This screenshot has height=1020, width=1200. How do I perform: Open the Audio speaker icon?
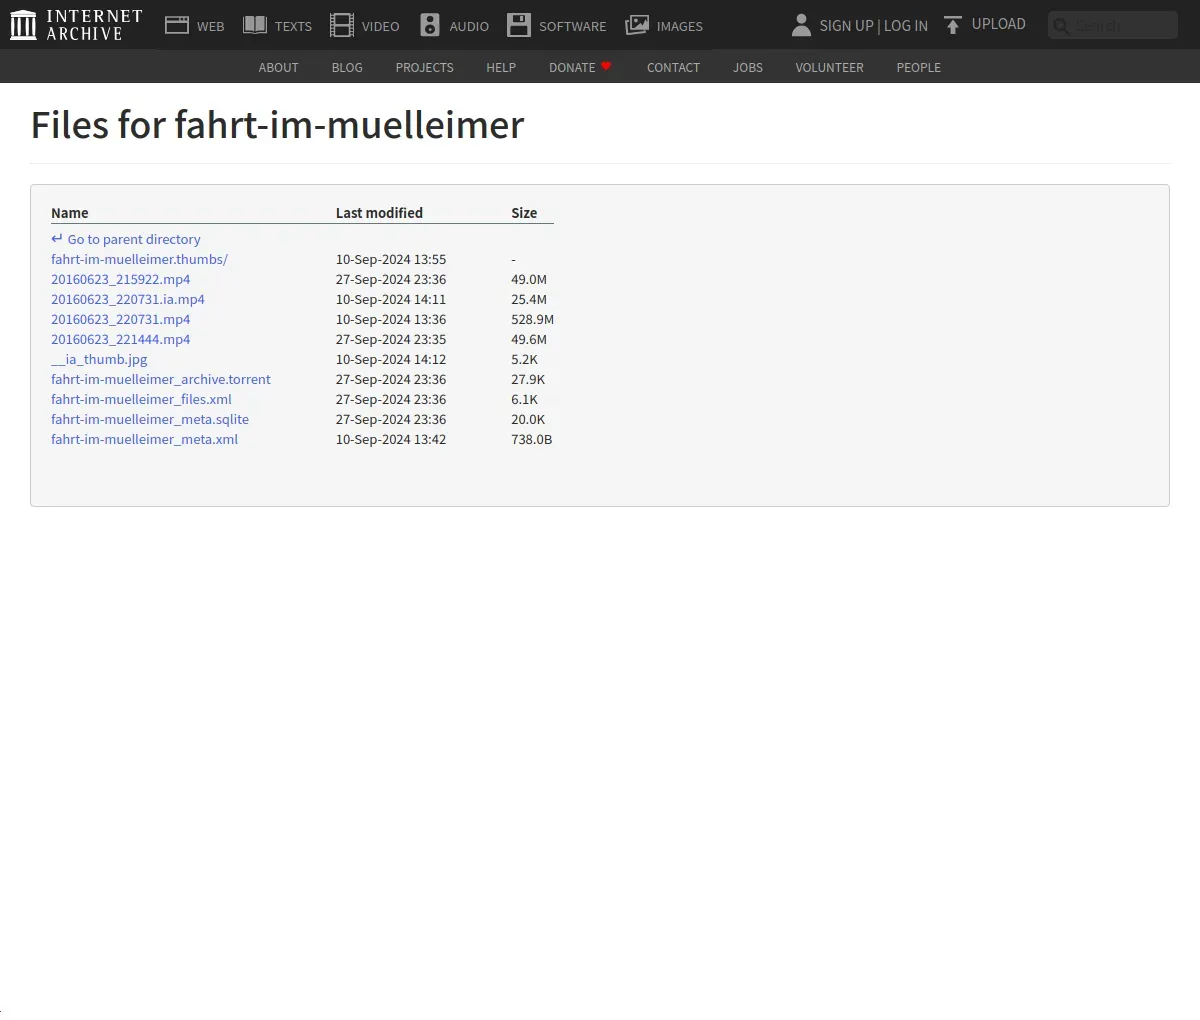[x=430, y=25]
